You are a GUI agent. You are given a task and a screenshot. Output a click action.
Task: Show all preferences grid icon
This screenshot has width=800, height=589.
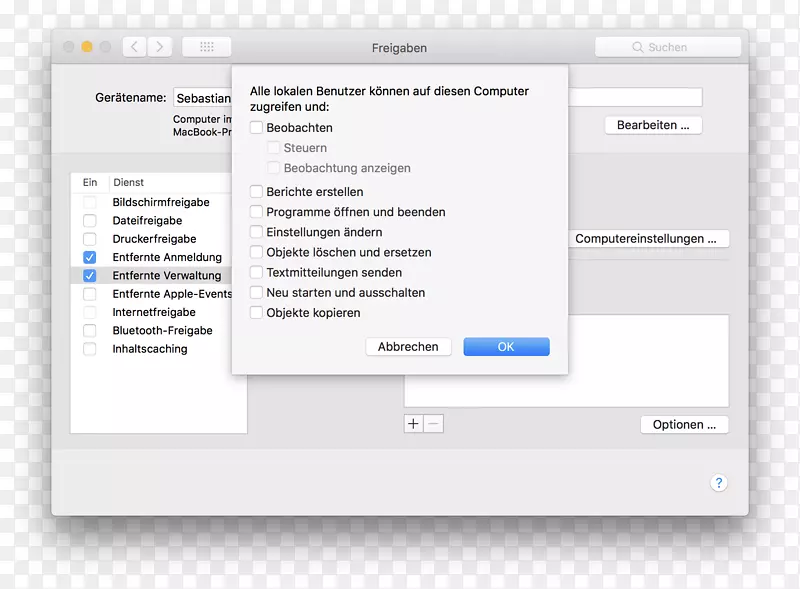(x=206, y=47)
